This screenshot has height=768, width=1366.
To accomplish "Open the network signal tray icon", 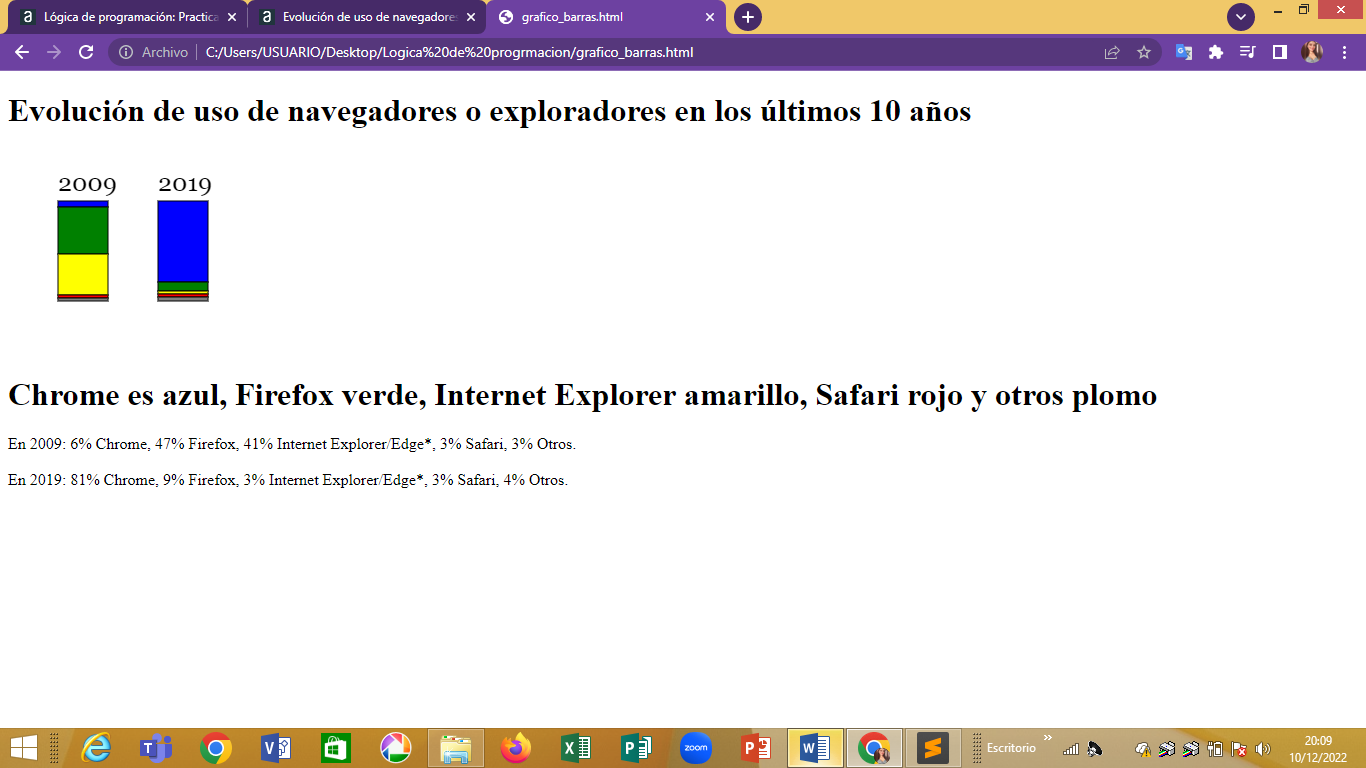I will (1071, 749).
